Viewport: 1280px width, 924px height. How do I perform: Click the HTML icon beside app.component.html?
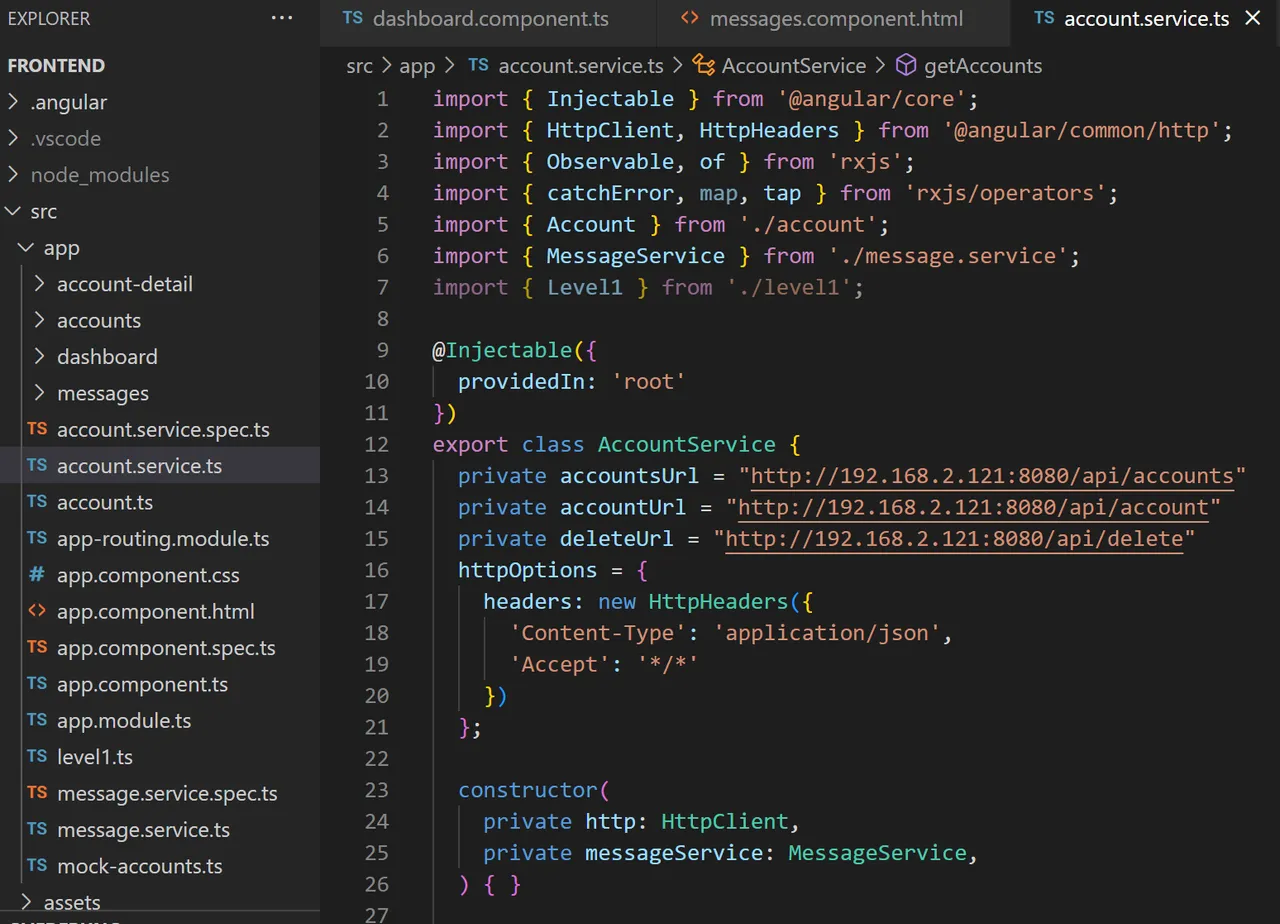pyautogui.click(x=37, y=611)
